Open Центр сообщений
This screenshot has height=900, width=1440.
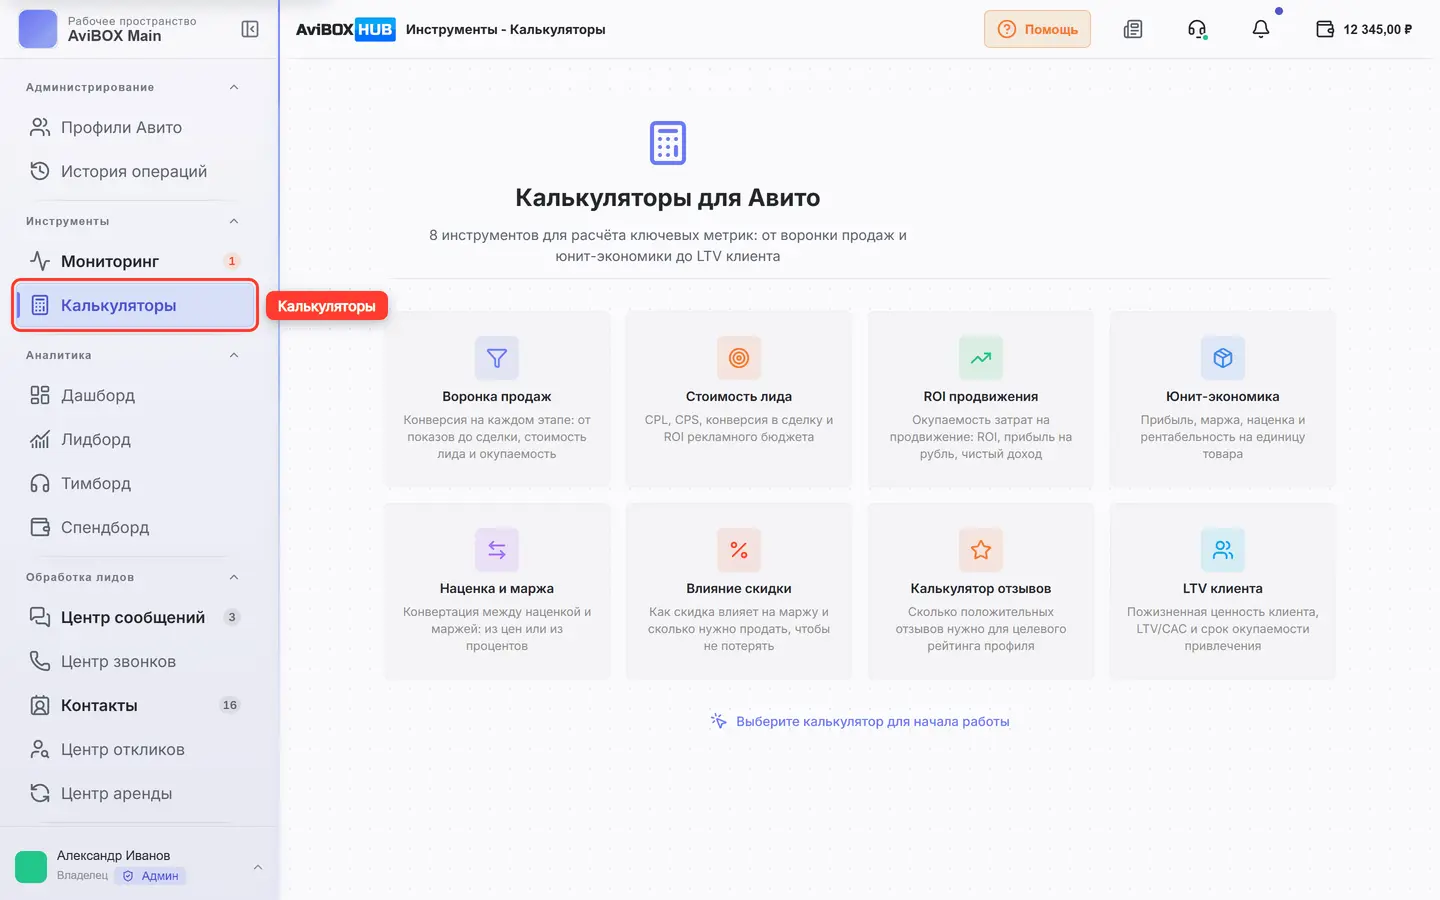[136, 617]
